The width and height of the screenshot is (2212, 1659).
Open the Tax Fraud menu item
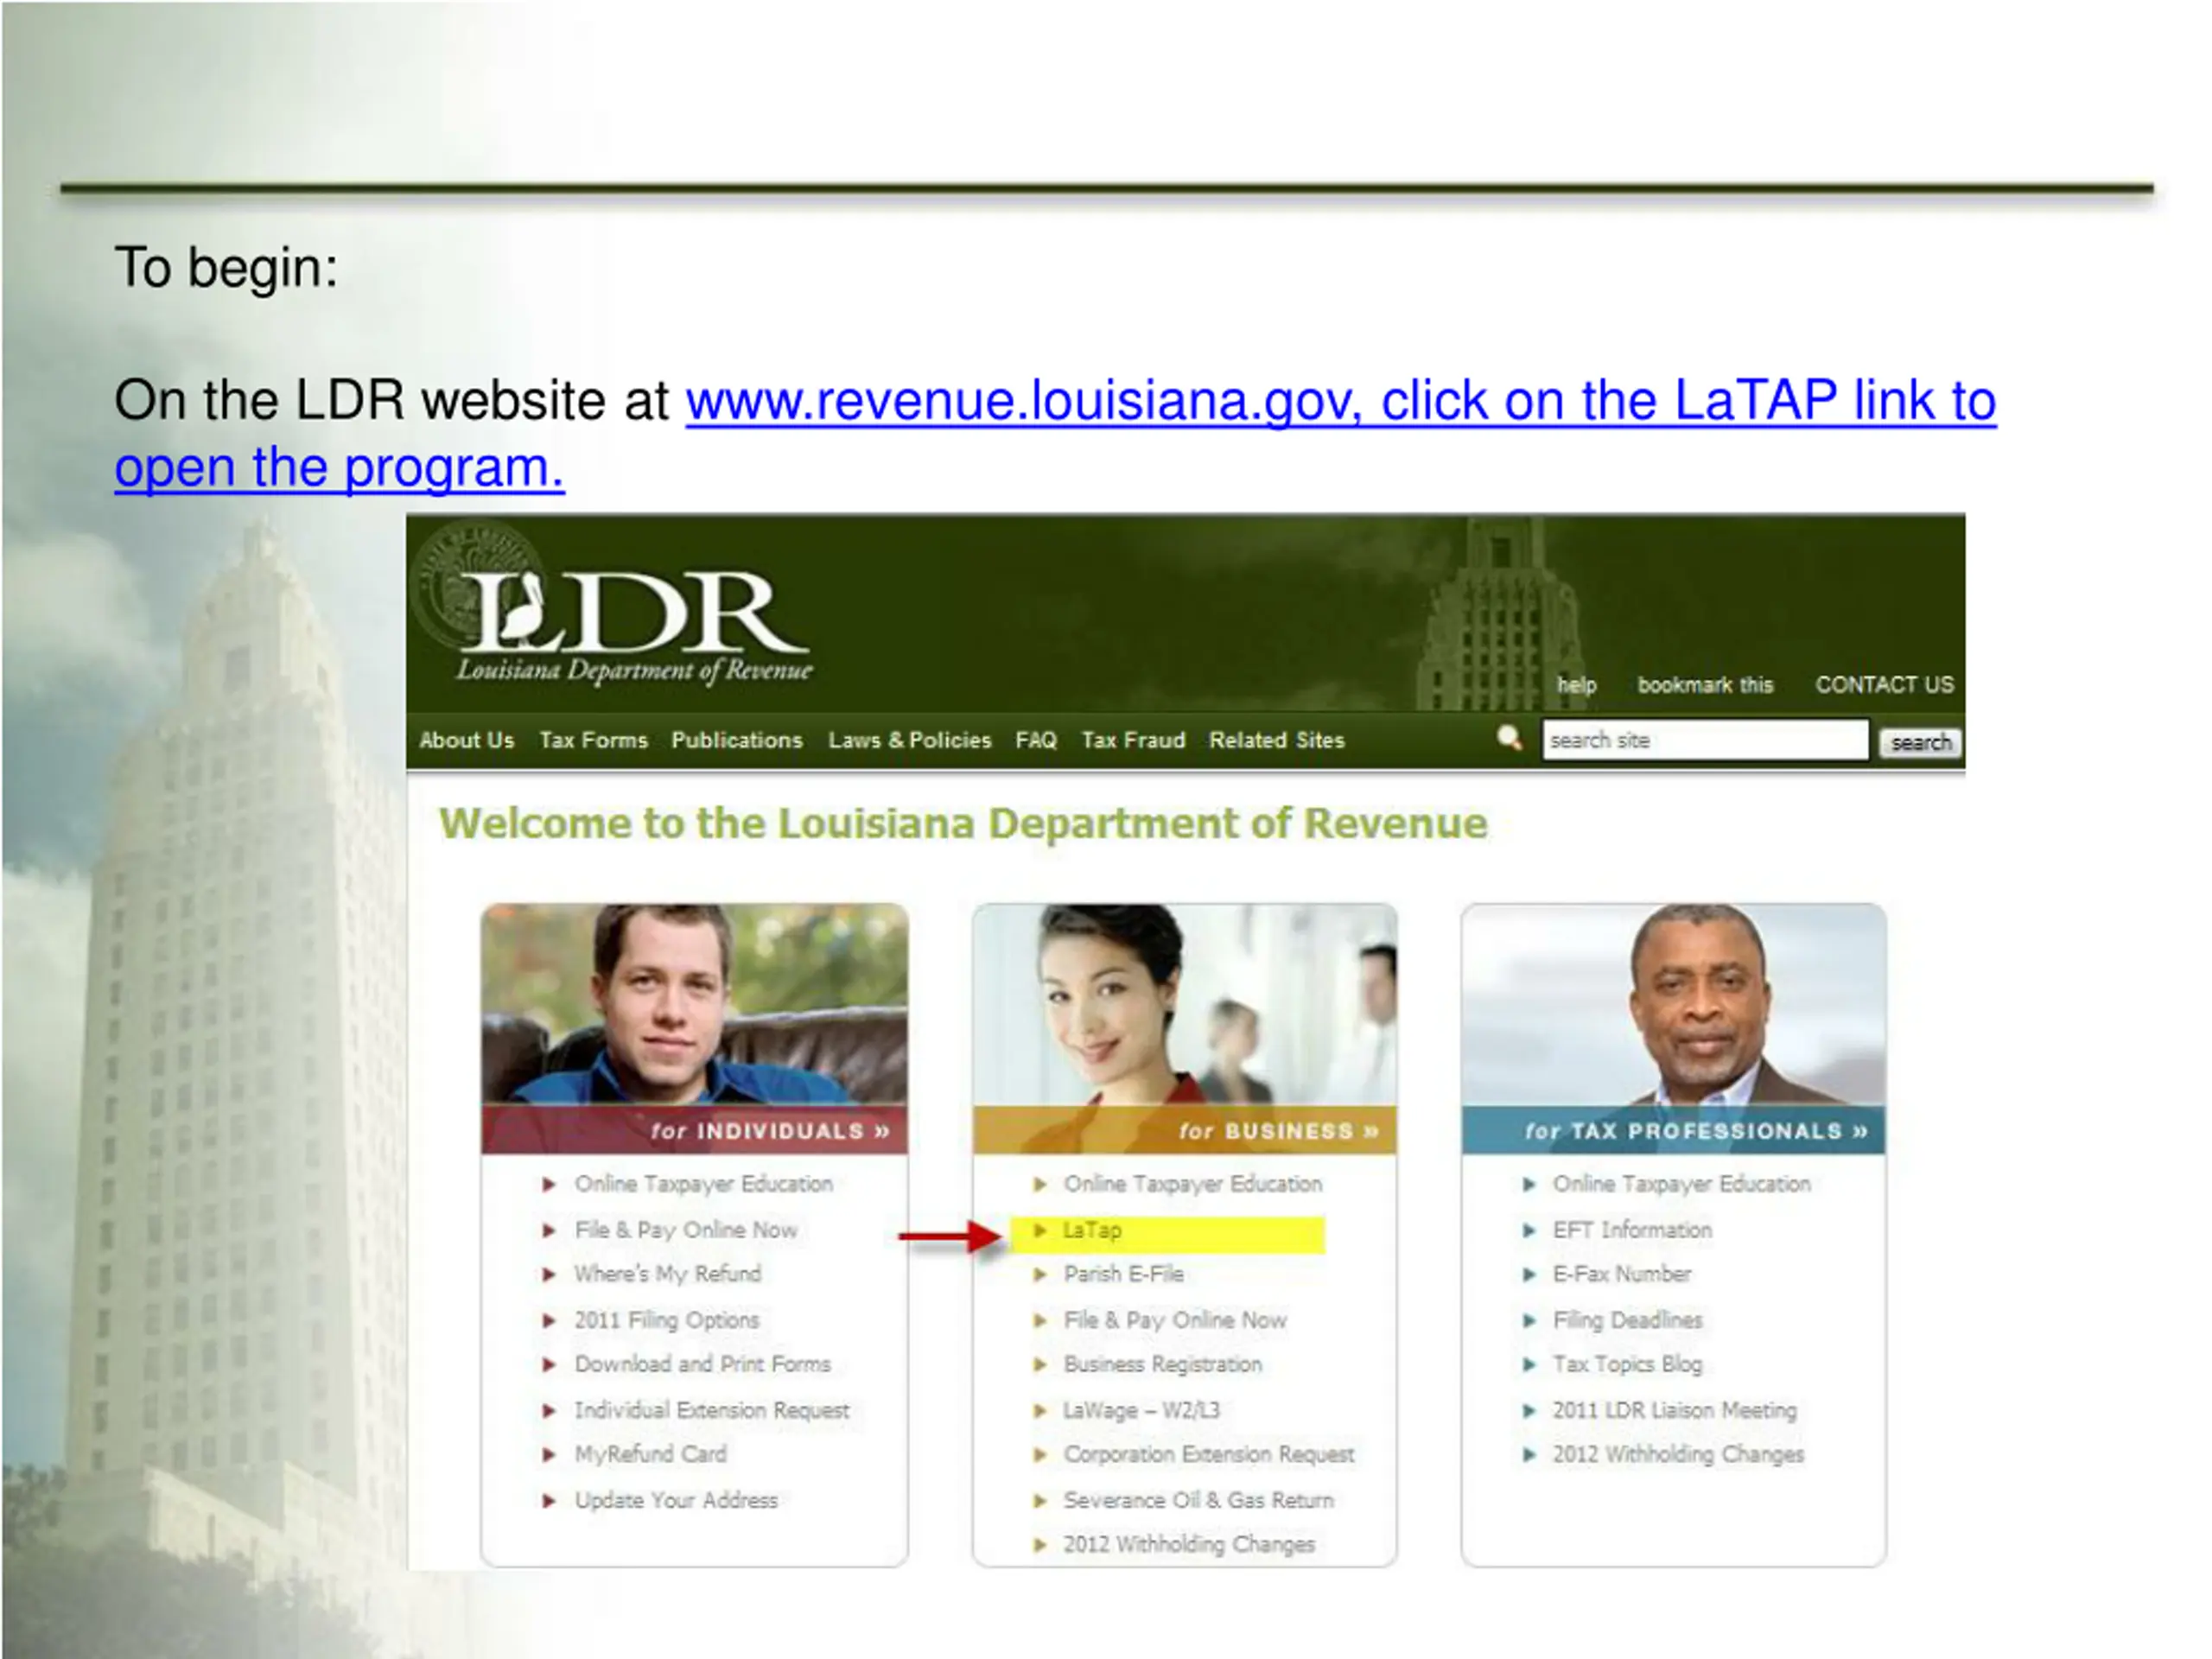click(1133, 740)
